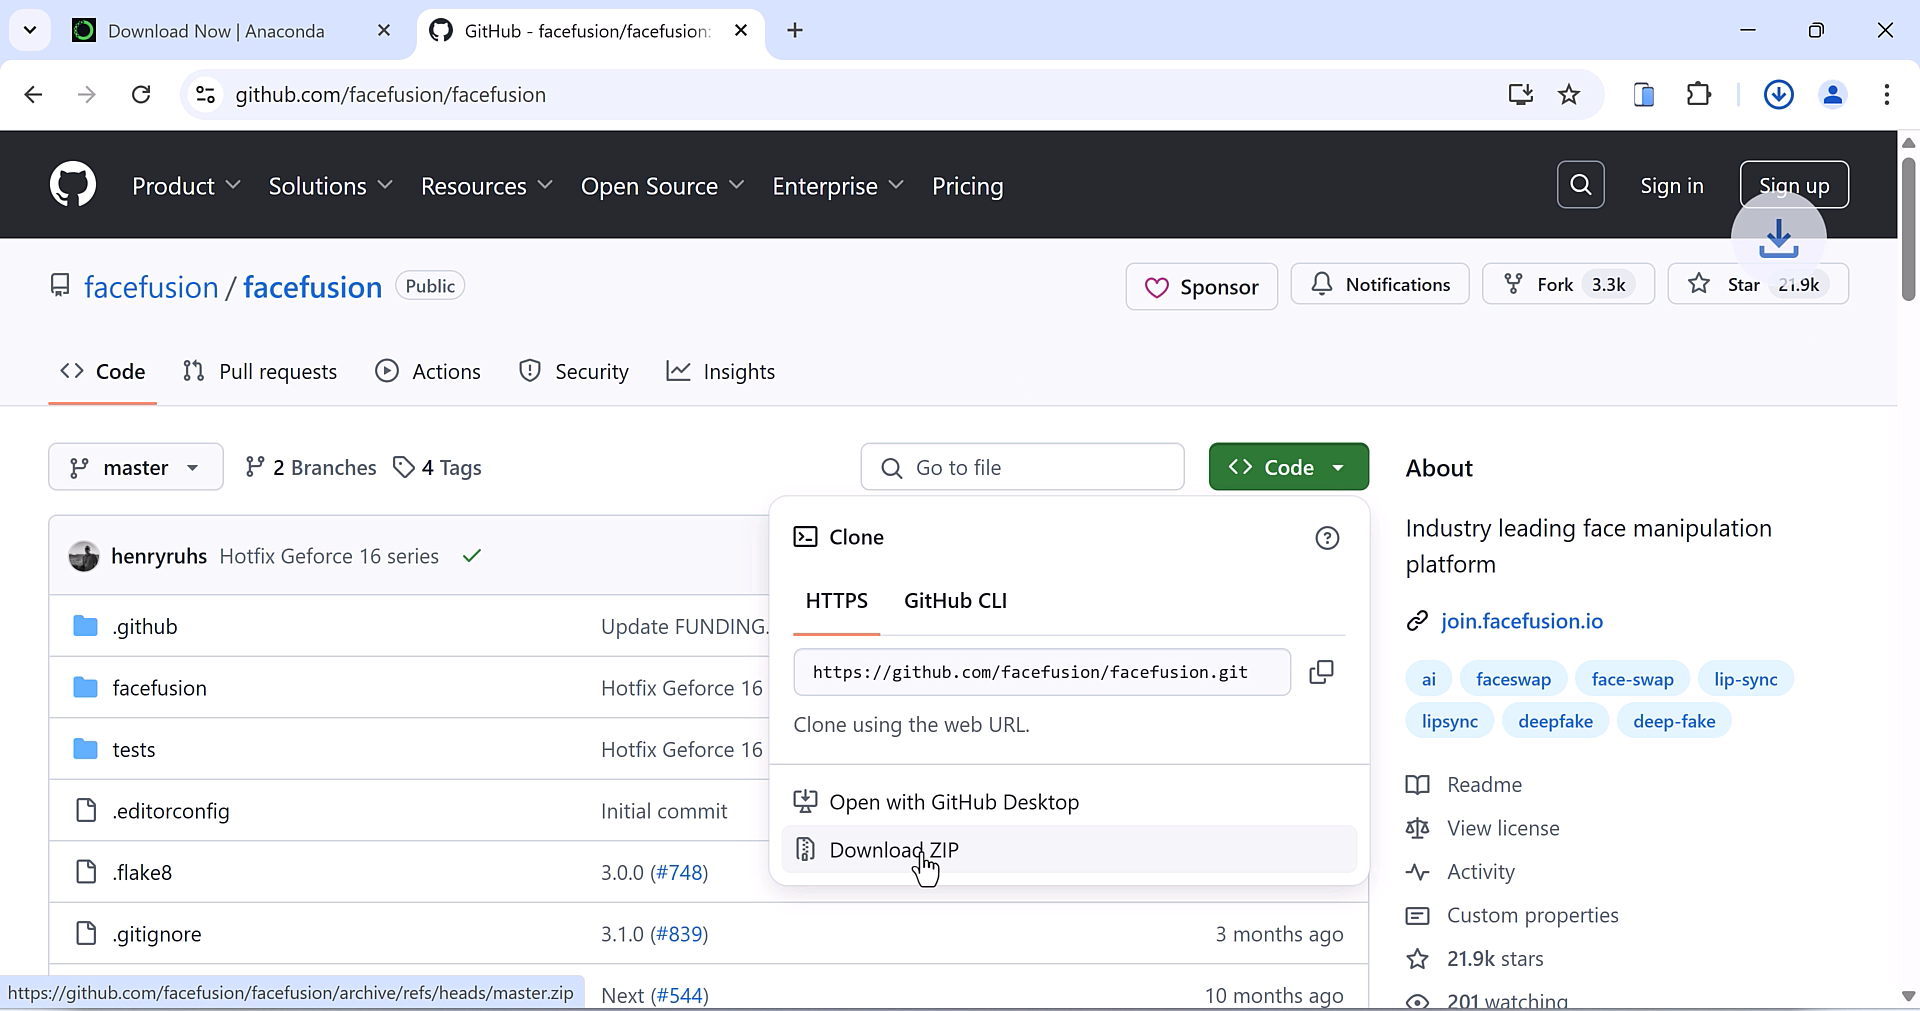This screenshot has height=1011, width=1920.
Task: Click the .flake8 file icon
Action: coord(86,872)
